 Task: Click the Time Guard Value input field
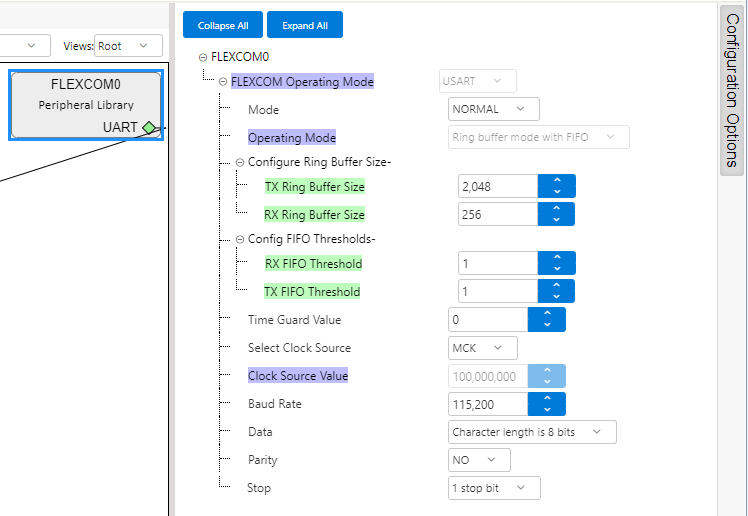pyautogui.click(x=488, y=320)
